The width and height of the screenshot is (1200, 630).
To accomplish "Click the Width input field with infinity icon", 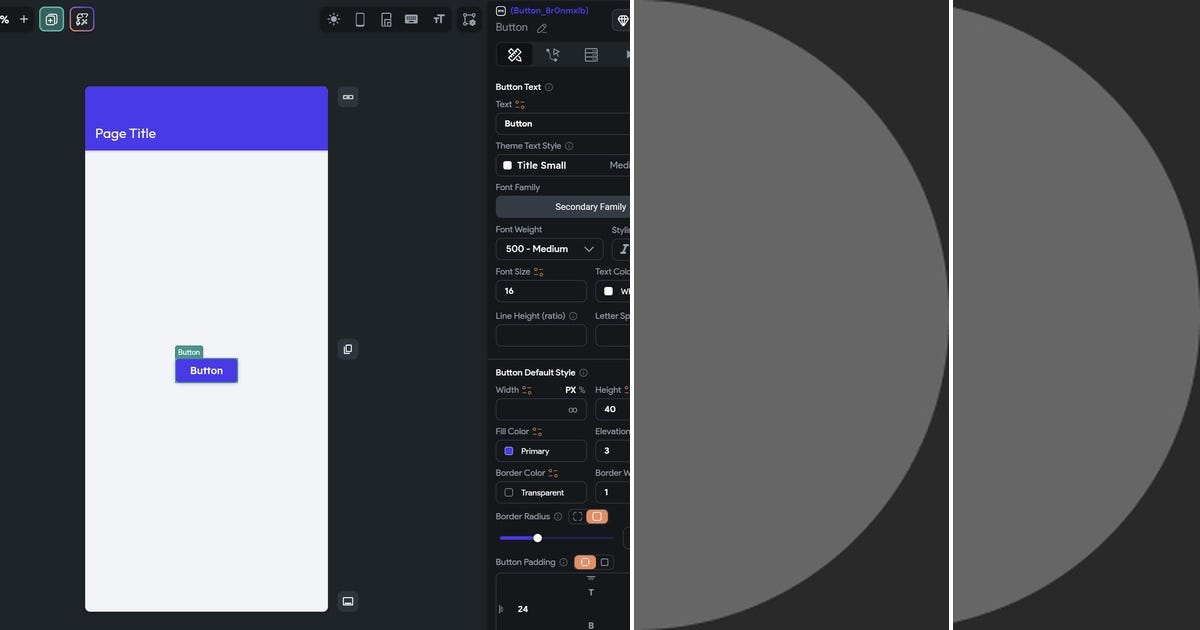I will [x=541, y=409].
